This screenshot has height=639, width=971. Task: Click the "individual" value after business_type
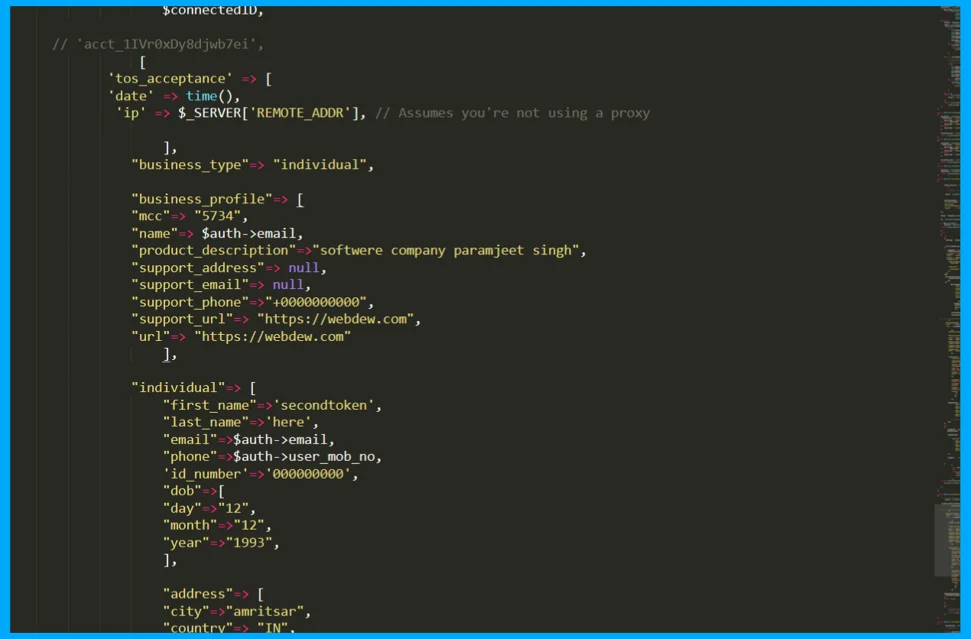coord(320,165)
